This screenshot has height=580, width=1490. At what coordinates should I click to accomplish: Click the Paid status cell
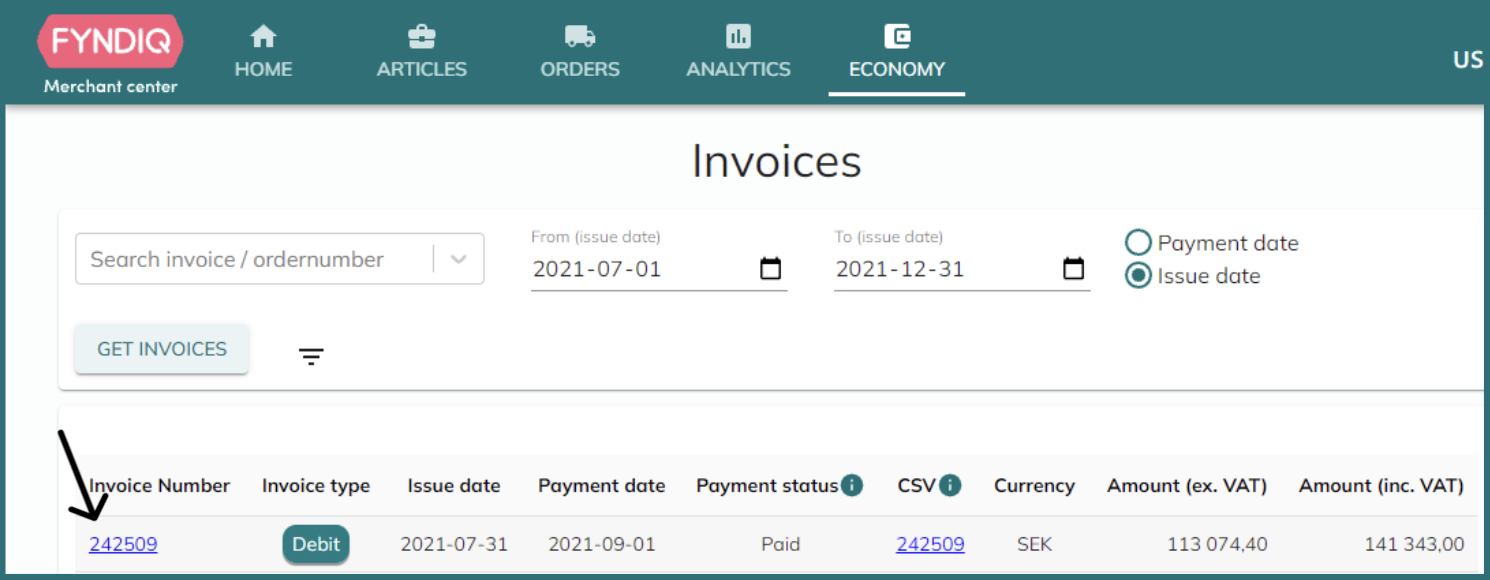[x=780, y=544]
